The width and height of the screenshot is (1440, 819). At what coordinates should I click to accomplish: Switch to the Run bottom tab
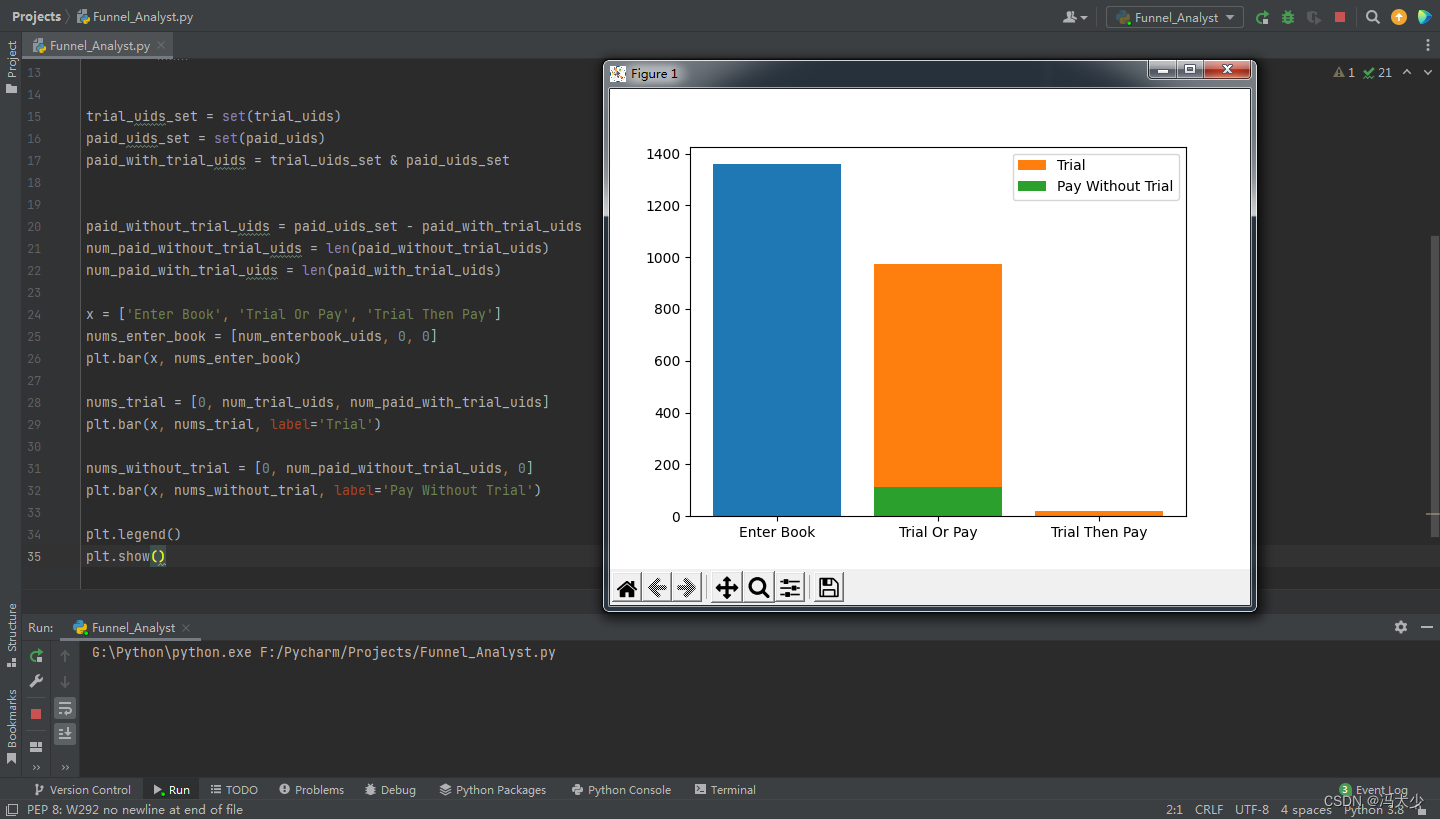coord(171,790)
